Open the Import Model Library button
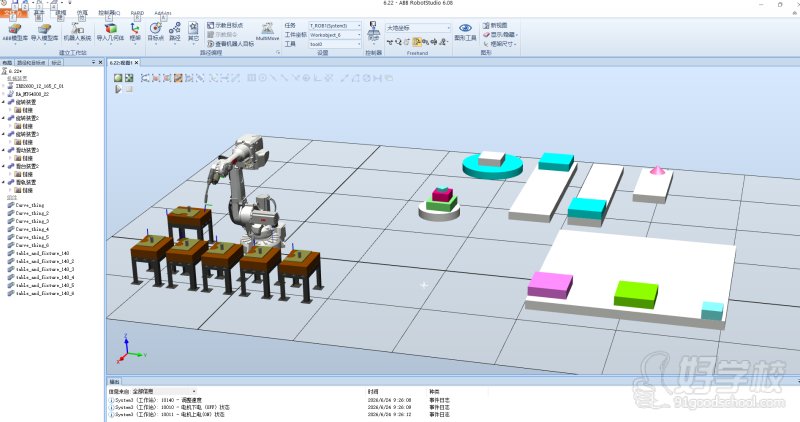Viewport: 800px width, 422px height. pos(44,32)
